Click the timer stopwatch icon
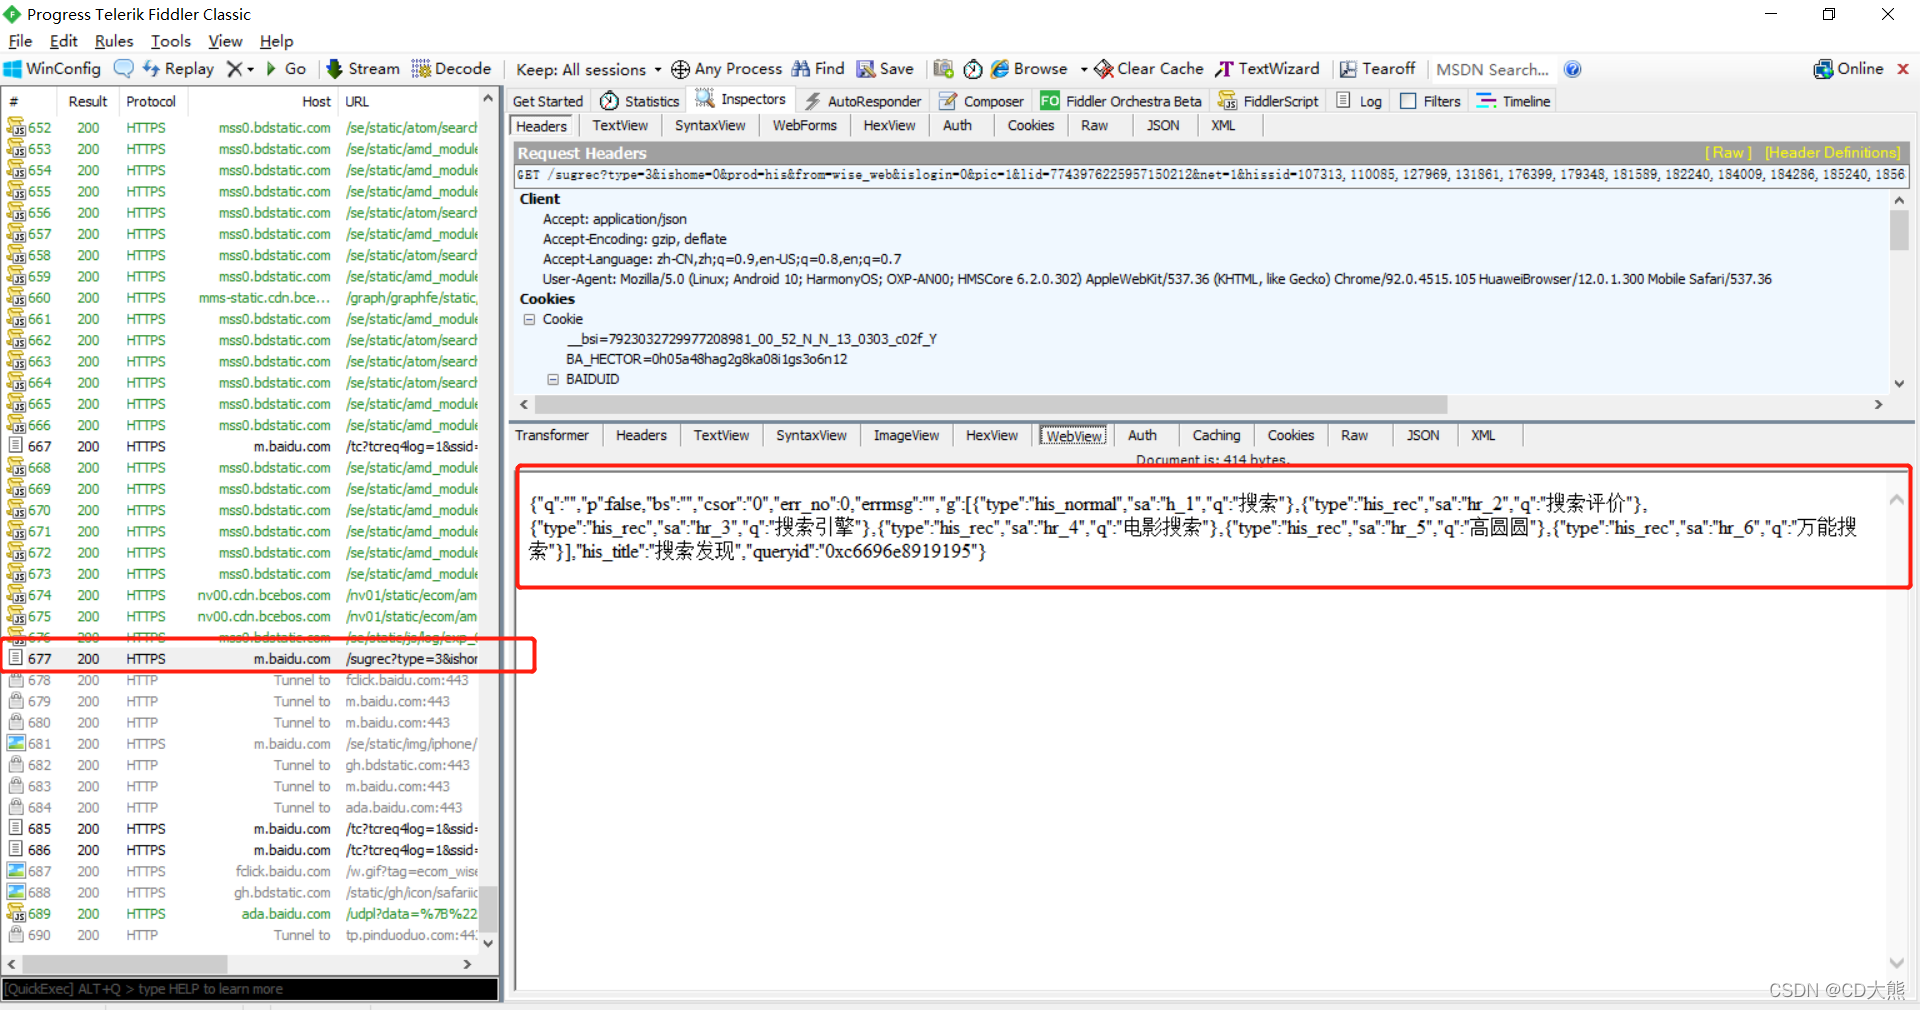This screenshot has height=1010, width=1920. 973,69
